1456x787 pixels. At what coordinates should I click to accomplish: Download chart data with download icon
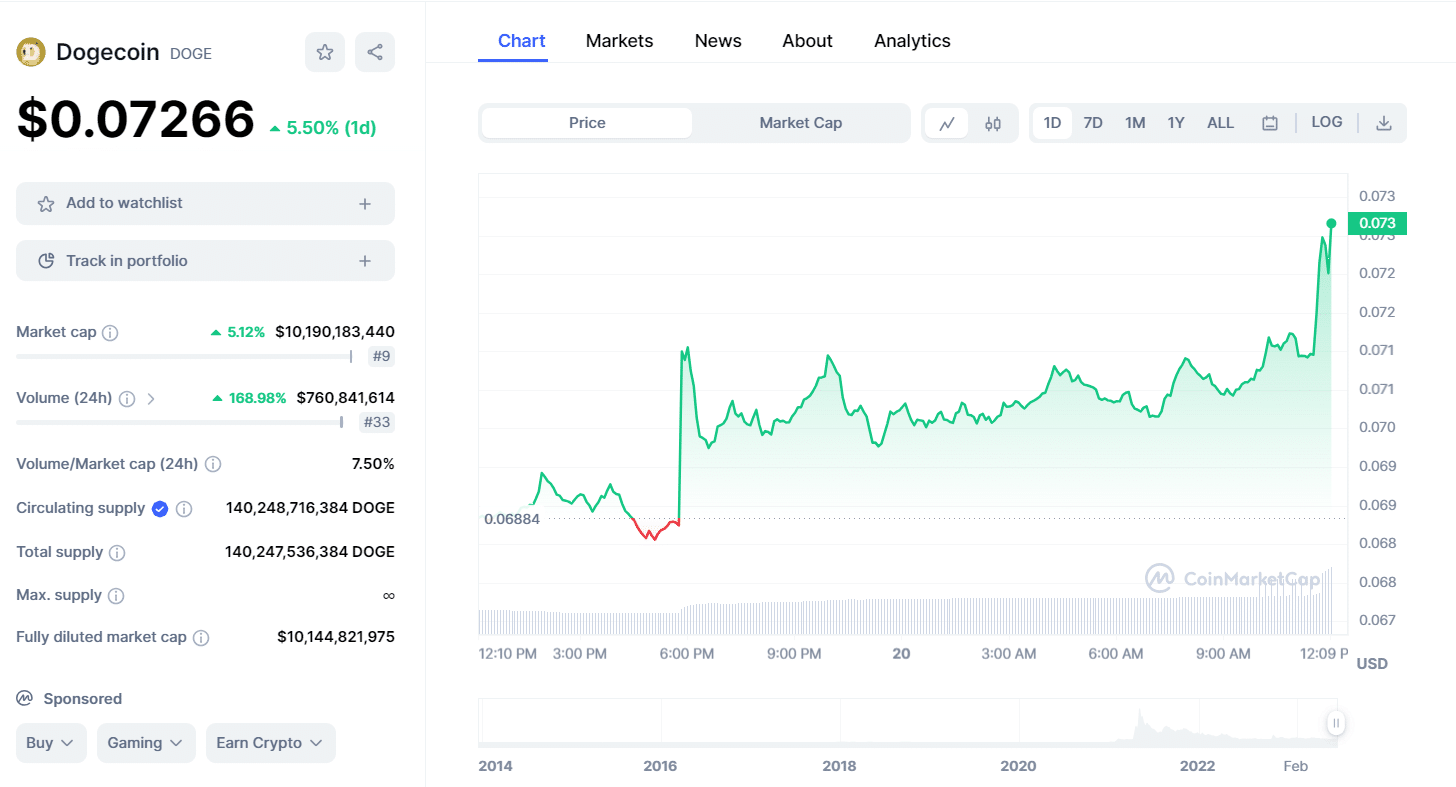coord(1384,123)
